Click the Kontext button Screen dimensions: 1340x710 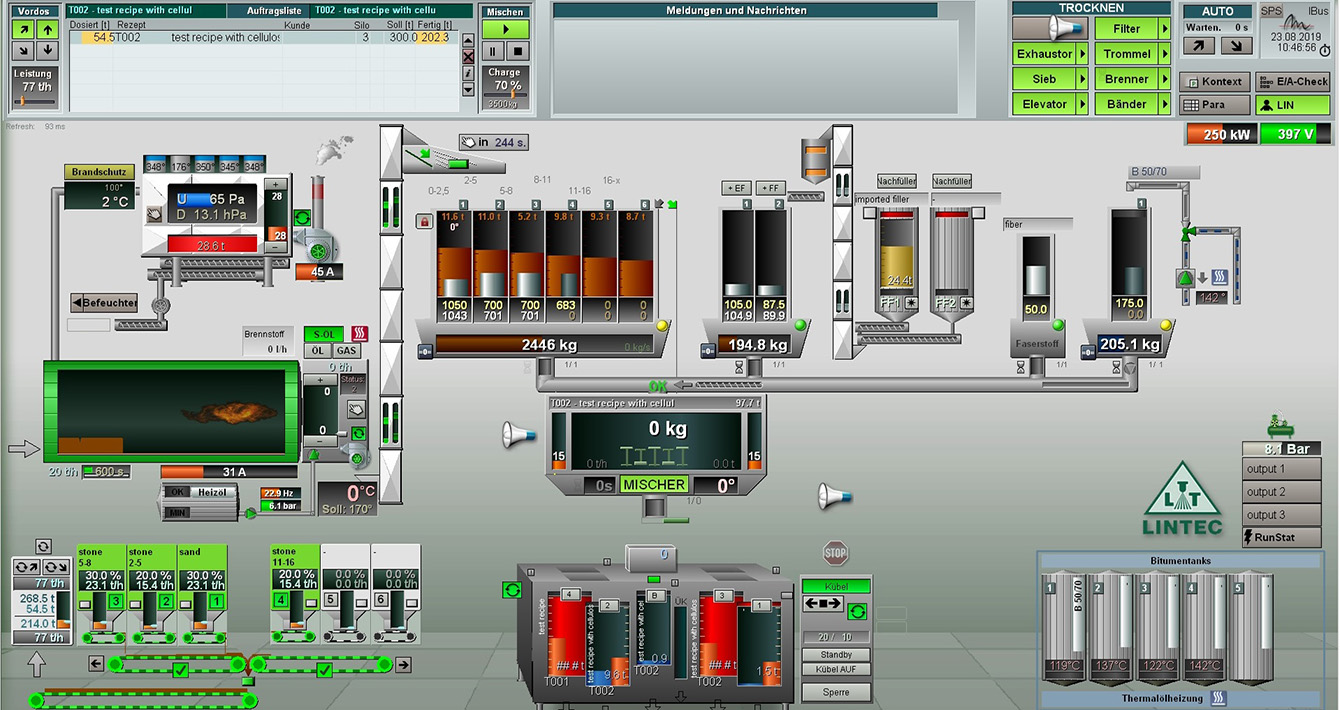tap(1215, 82)
